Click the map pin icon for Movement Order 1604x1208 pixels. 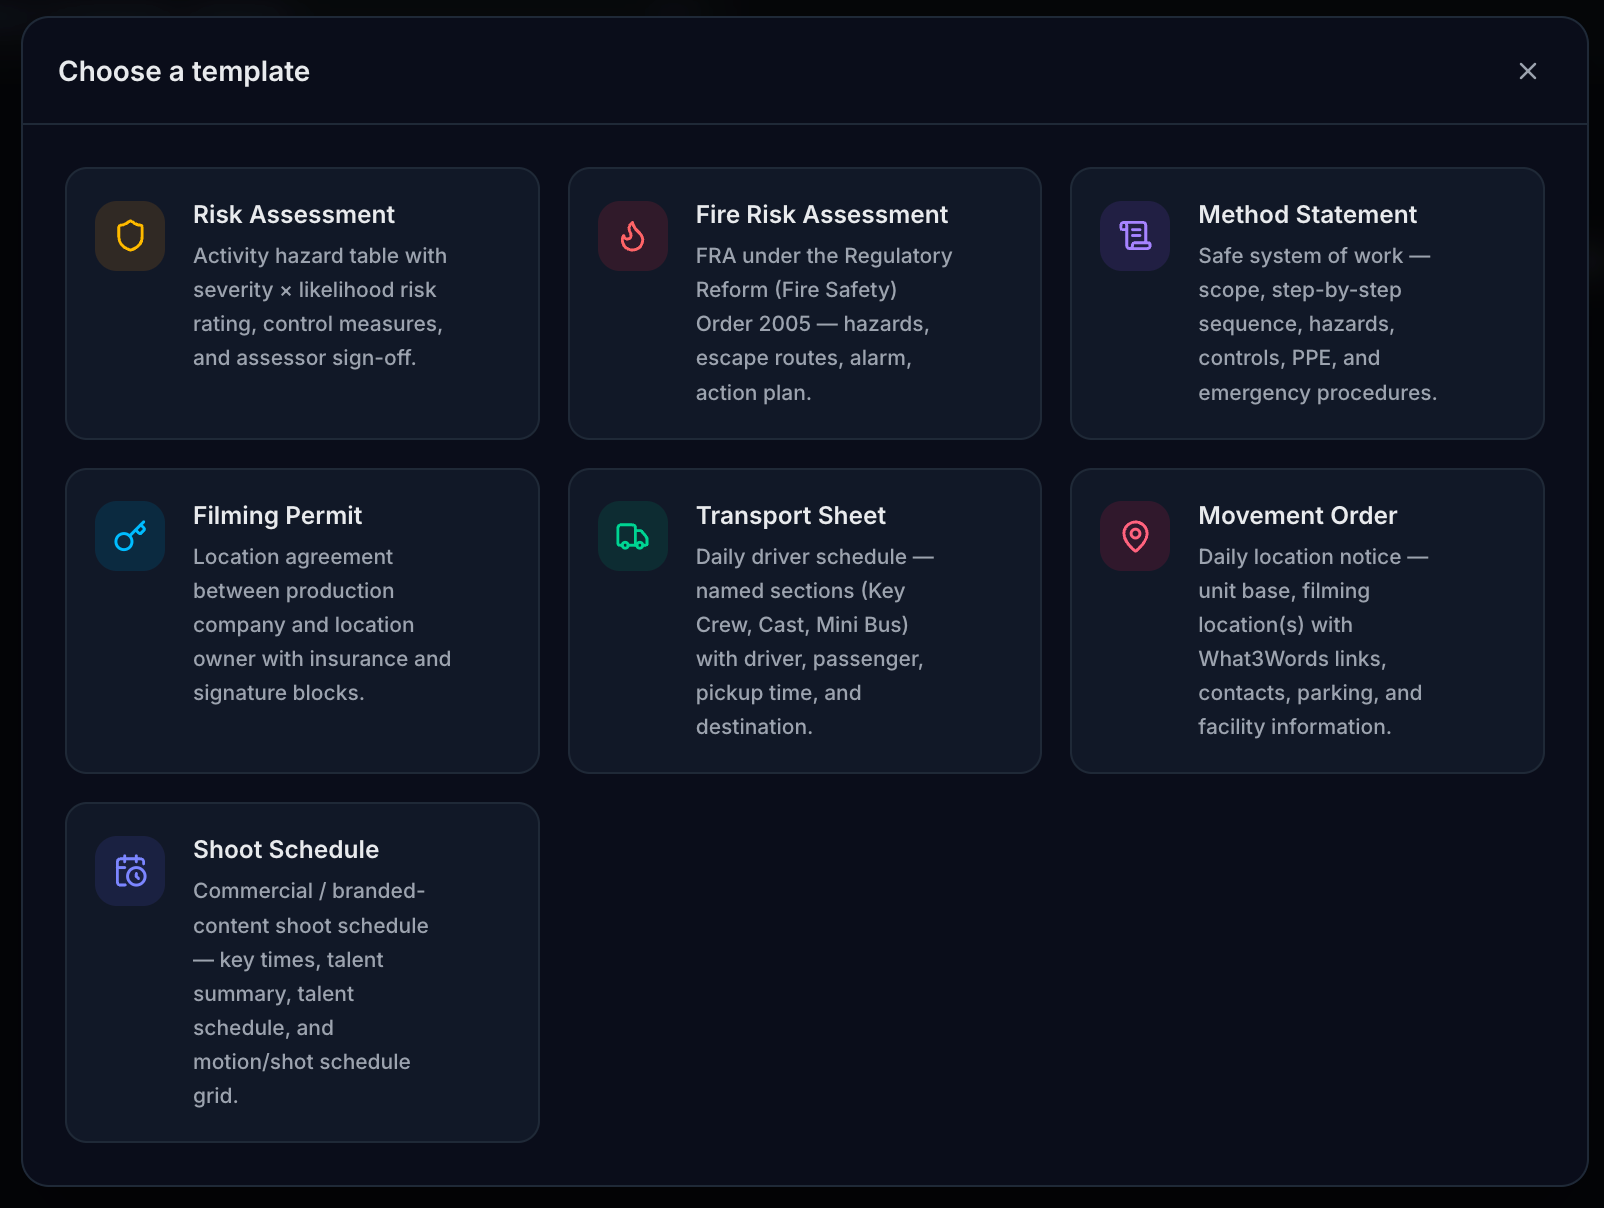[1135, 536]
